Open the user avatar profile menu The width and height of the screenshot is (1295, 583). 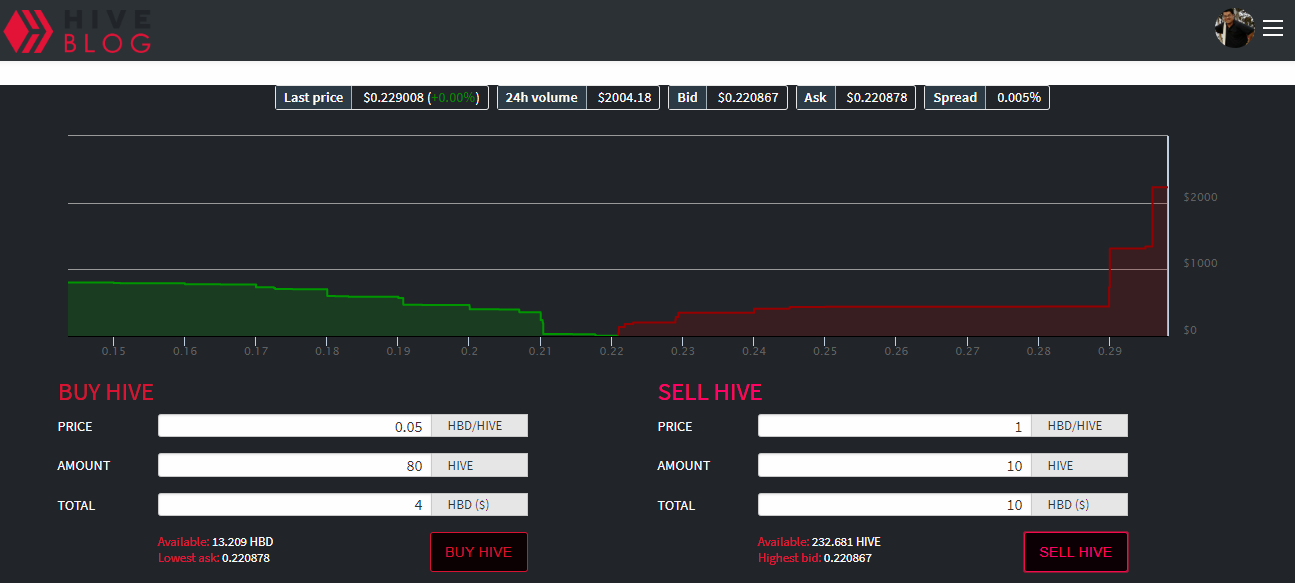[1234, 29]
